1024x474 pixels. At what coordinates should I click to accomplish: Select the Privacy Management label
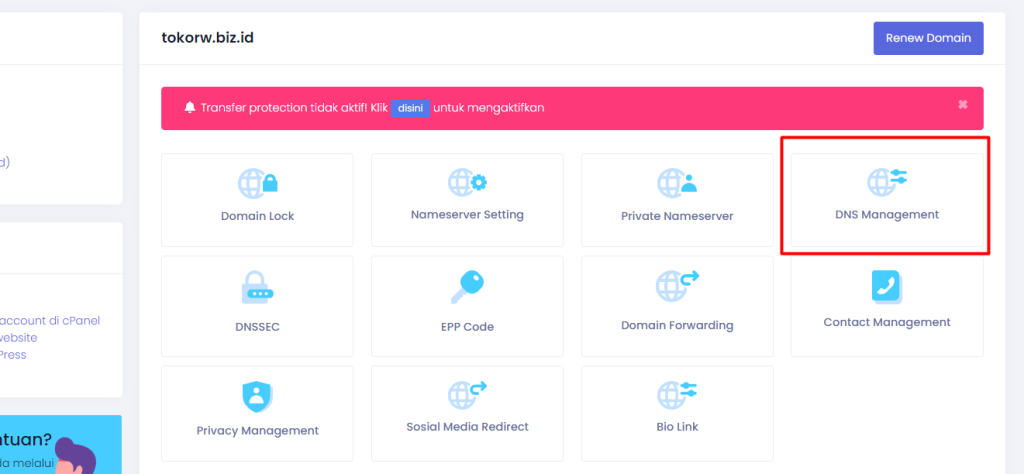pyautogui.click(x=257, y=431)
